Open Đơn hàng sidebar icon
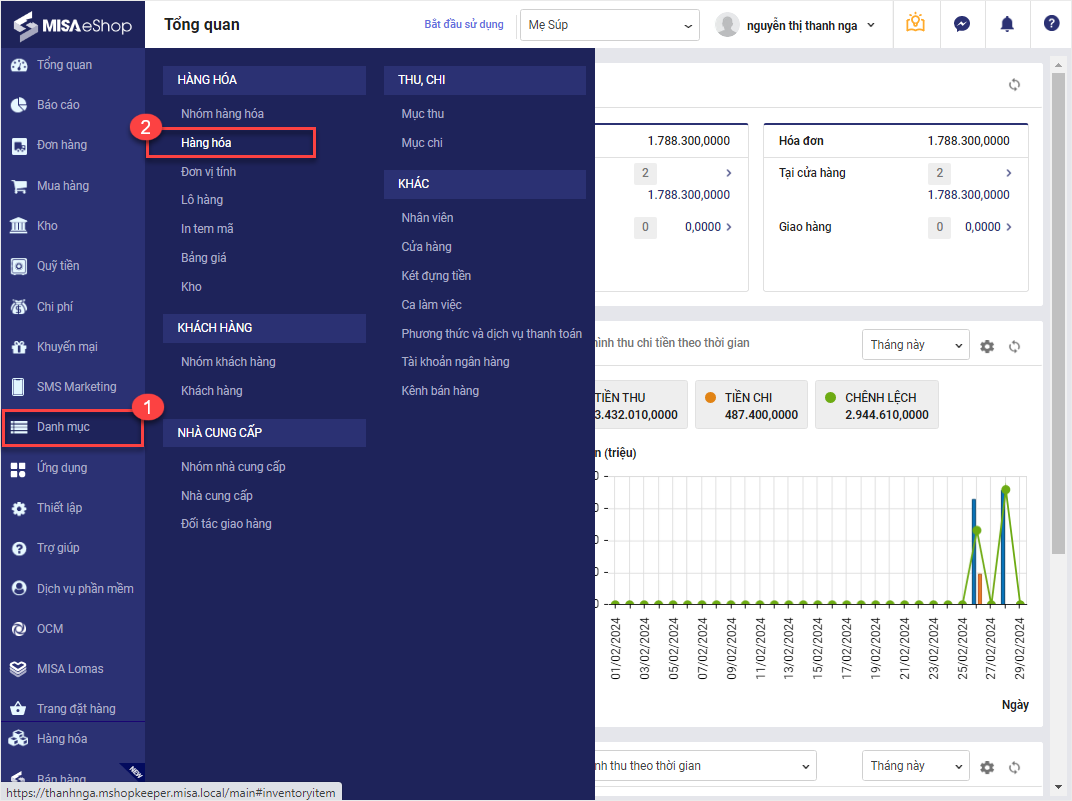The height and width of the screenshot is (801, 1072). click(19, 146)
